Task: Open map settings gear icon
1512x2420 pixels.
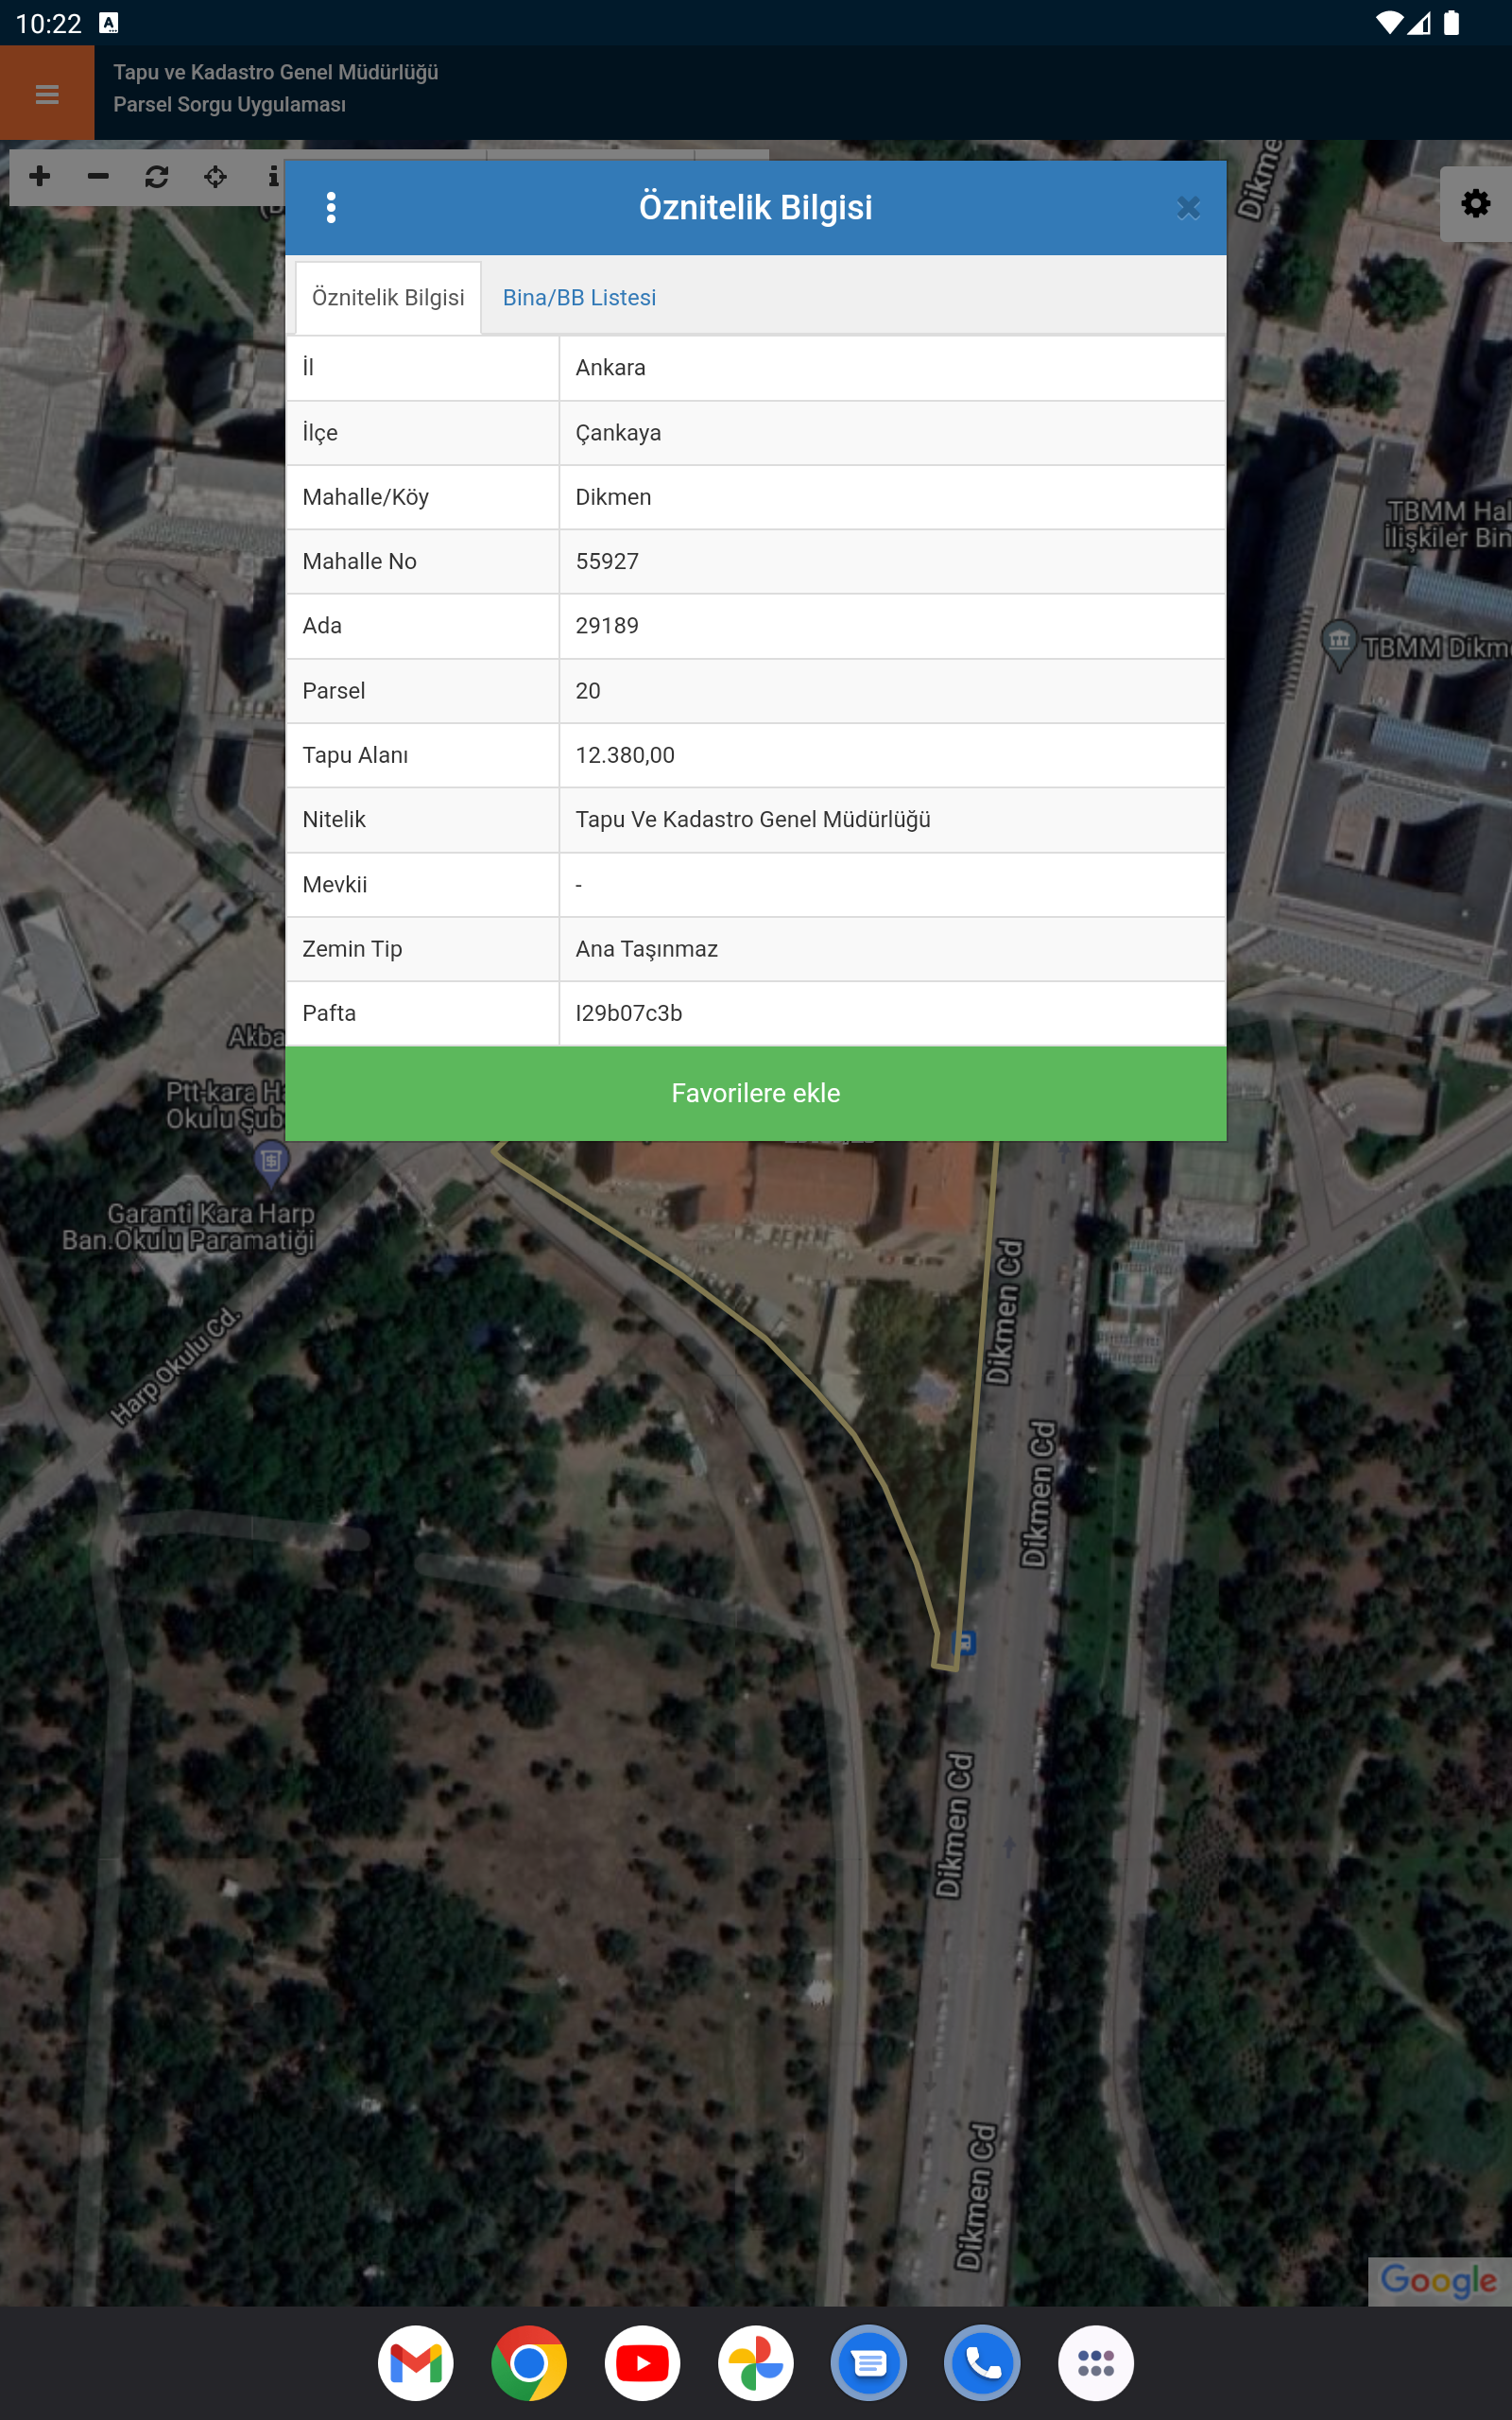Action: (x=1475, y=204)
